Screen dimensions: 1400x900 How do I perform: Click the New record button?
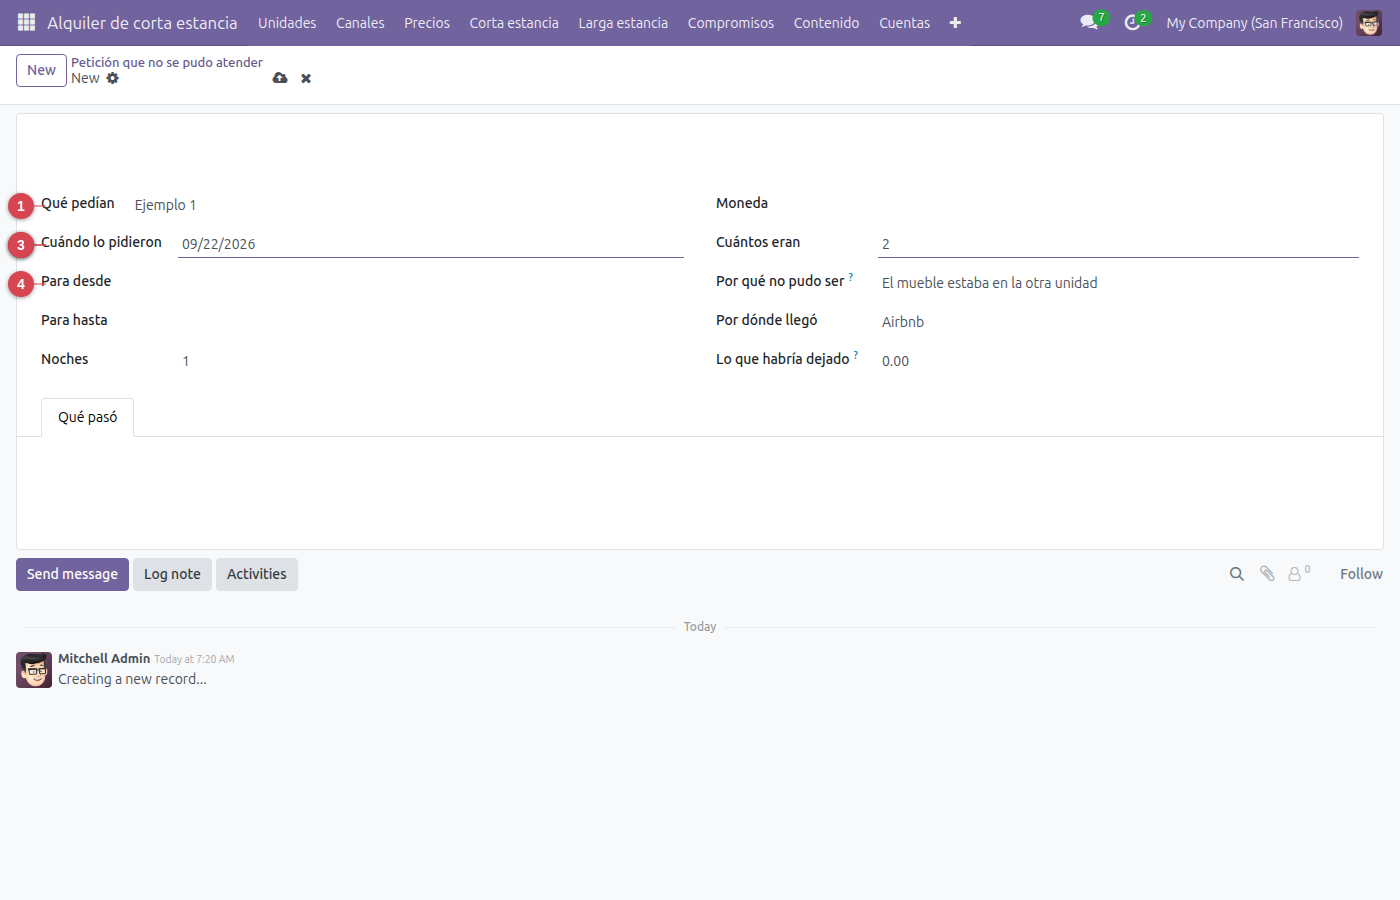[x=41, y=70]
